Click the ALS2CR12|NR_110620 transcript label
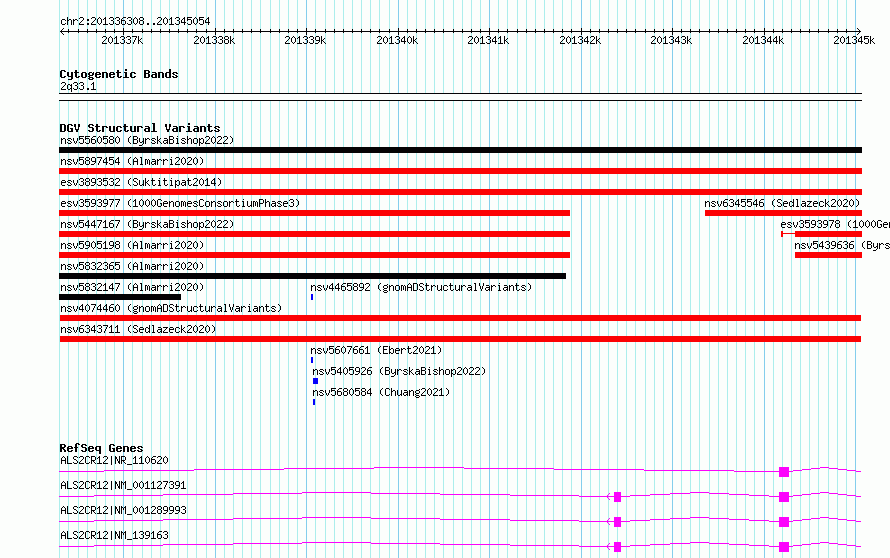Viewport: 890px width, 558px height. click(114, 460)
